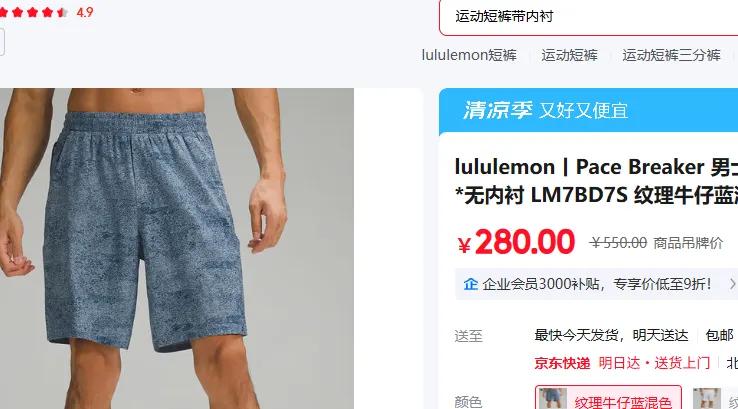
Task: Open the 运动短裤三分裤 suggested search link
Action: point(671,56)
